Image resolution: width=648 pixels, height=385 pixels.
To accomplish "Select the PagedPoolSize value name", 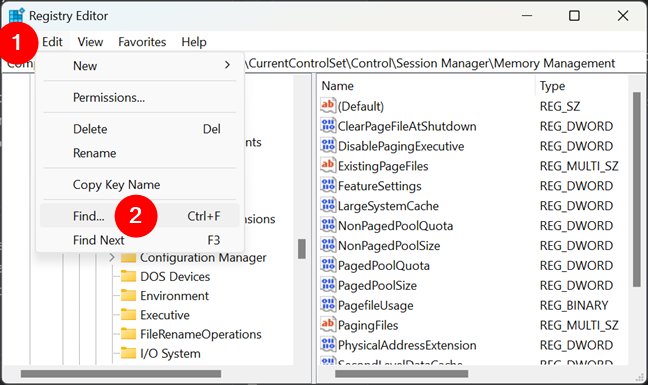I will tap(377, 285).
